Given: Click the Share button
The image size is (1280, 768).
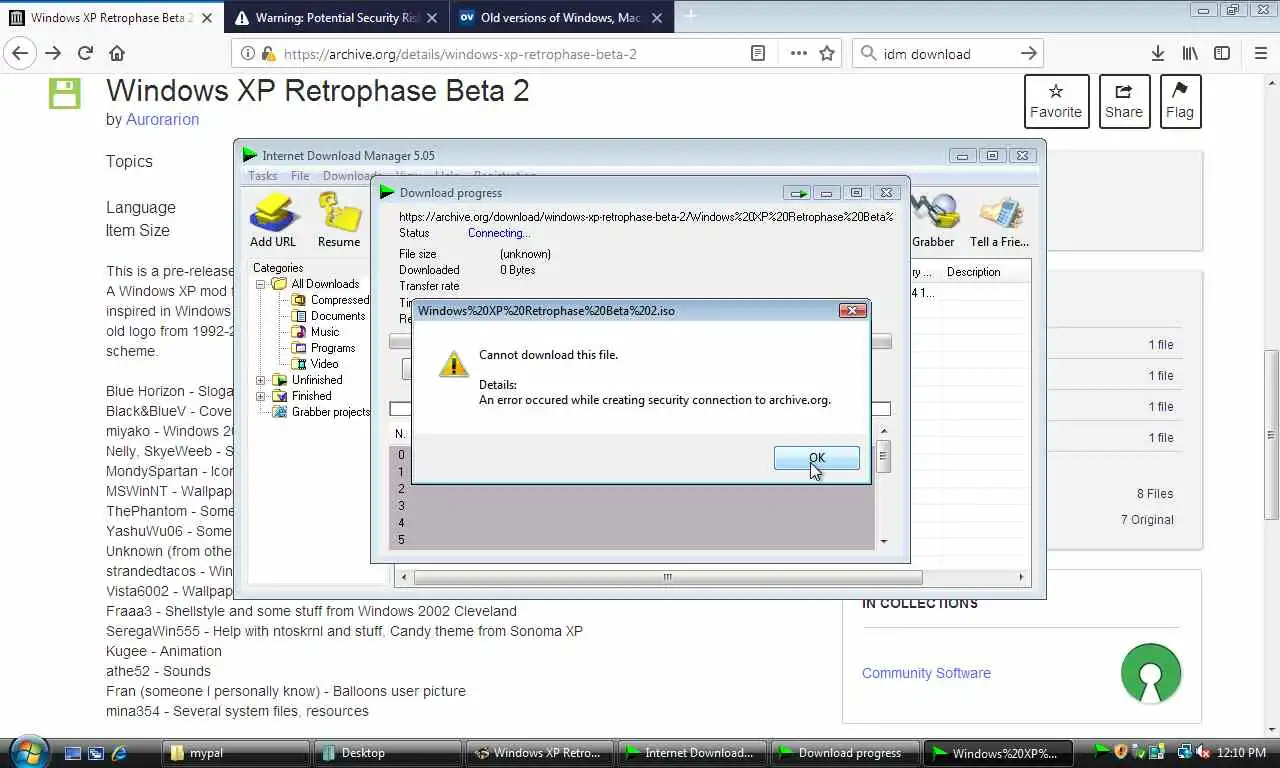Looking at the screenshot, I should coord(1124,101).
